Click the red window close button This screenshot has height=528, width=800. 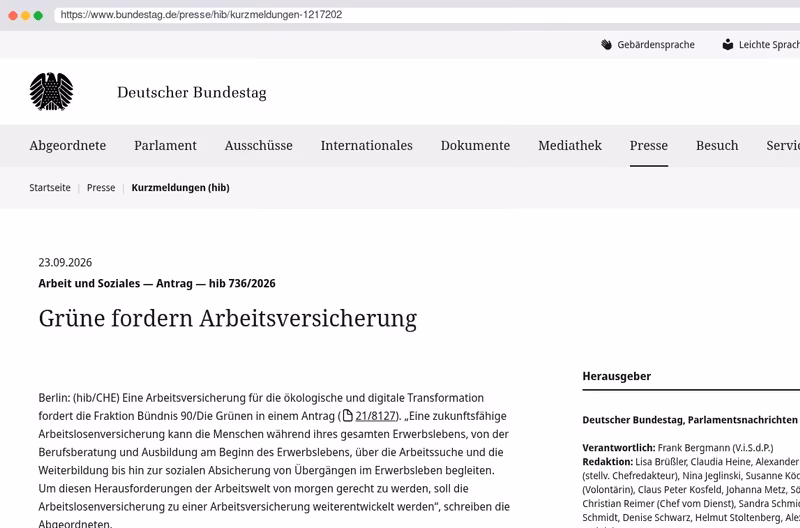click(x=13, y=15)
